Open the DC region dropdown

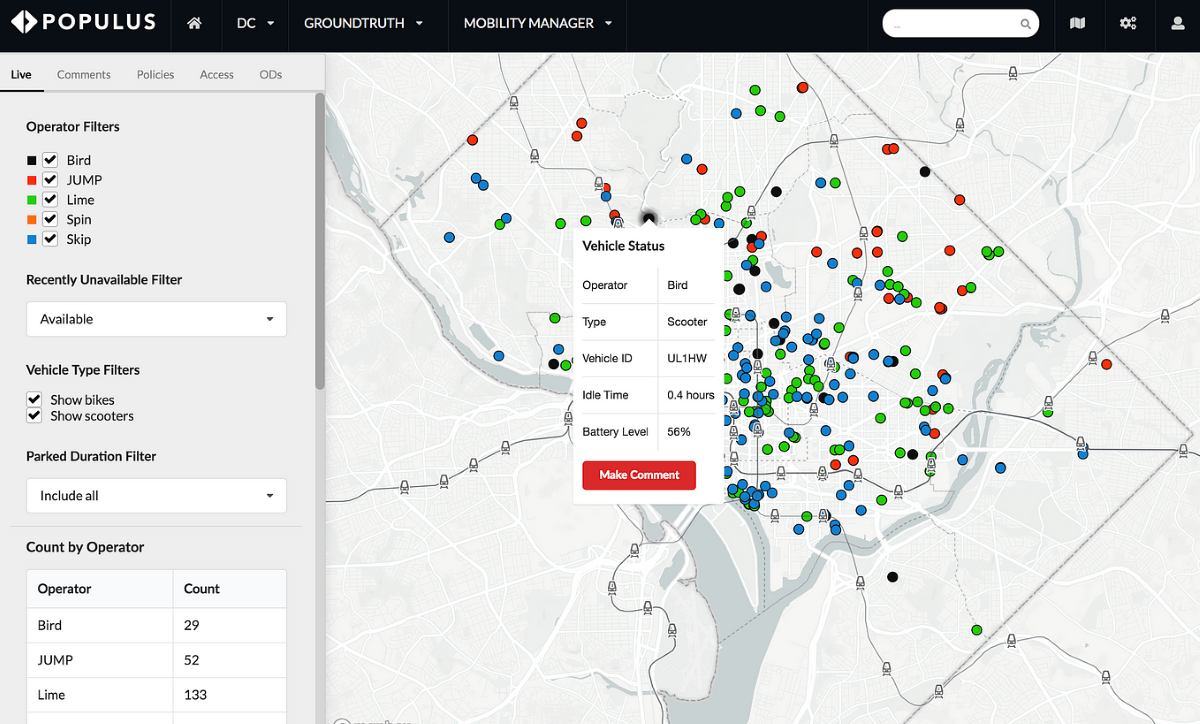255,23
